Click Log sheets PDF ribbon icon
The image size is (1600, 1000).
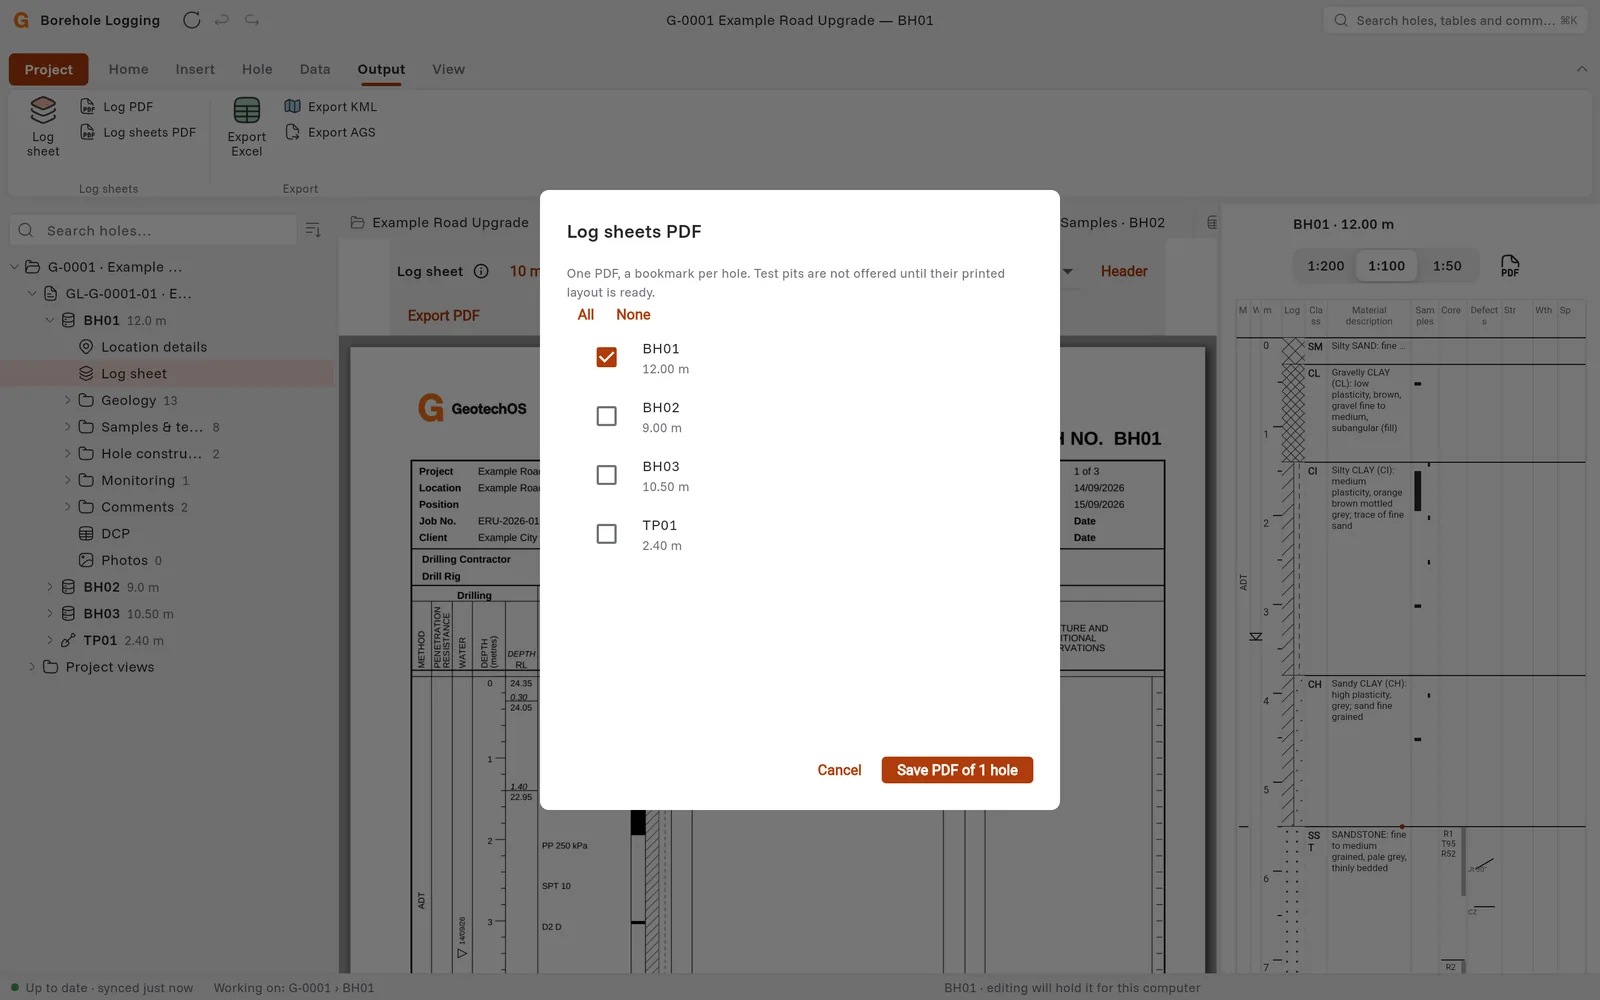pyautogui.click(x=88, y=132)
